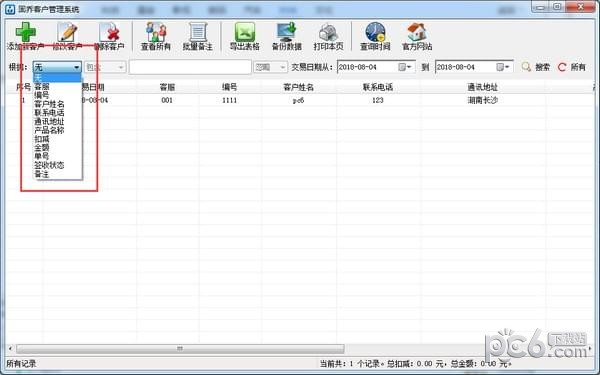The image size is (600, 375).
Task: Click 编号 column header
Action: (230, 87)
